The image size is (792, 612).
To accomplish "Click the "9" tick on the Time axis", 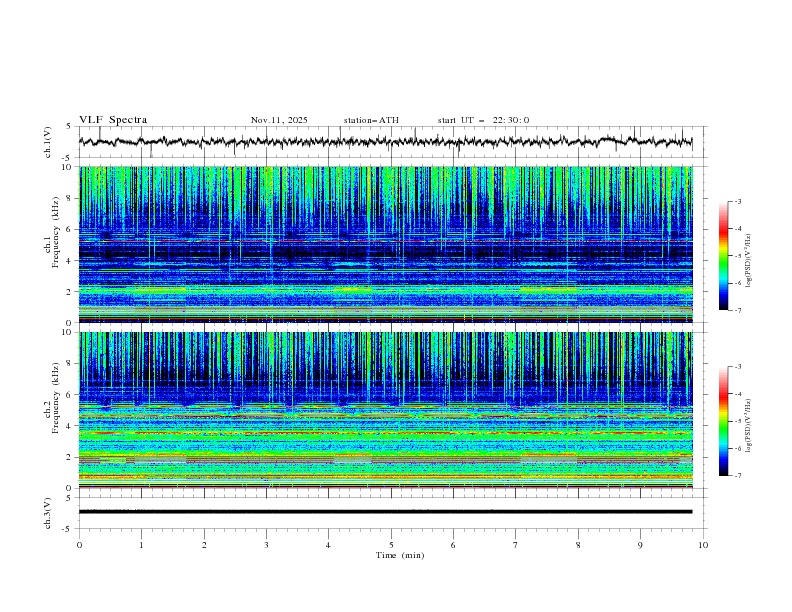I will [x=640, y=545].
